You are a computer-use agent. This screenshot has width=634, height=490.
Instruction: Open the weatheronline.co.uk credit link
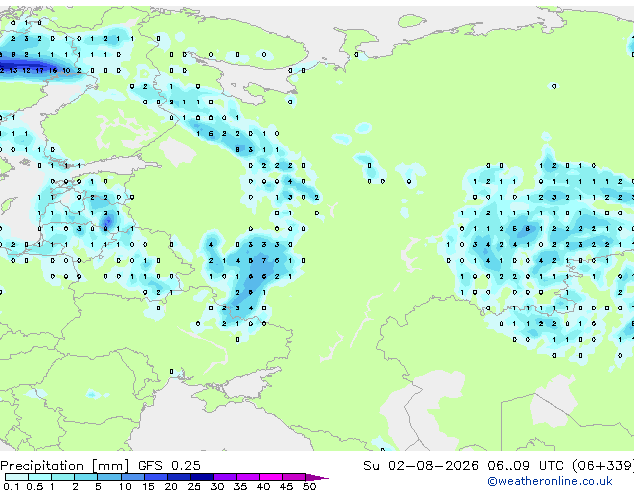(x=550, y=481)
